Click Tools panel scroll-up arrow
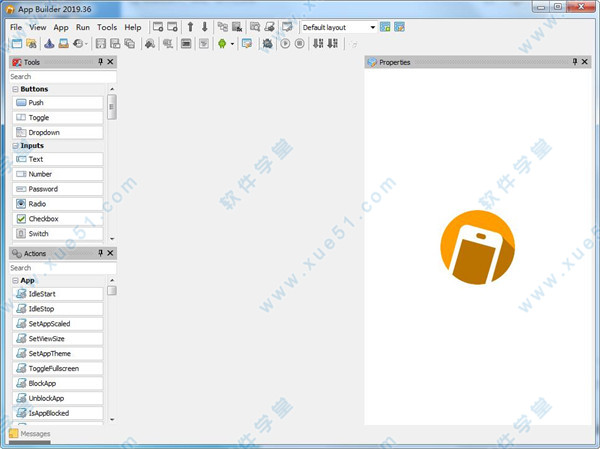This screenshot has width=600, height=449. [x=112, y=89]
